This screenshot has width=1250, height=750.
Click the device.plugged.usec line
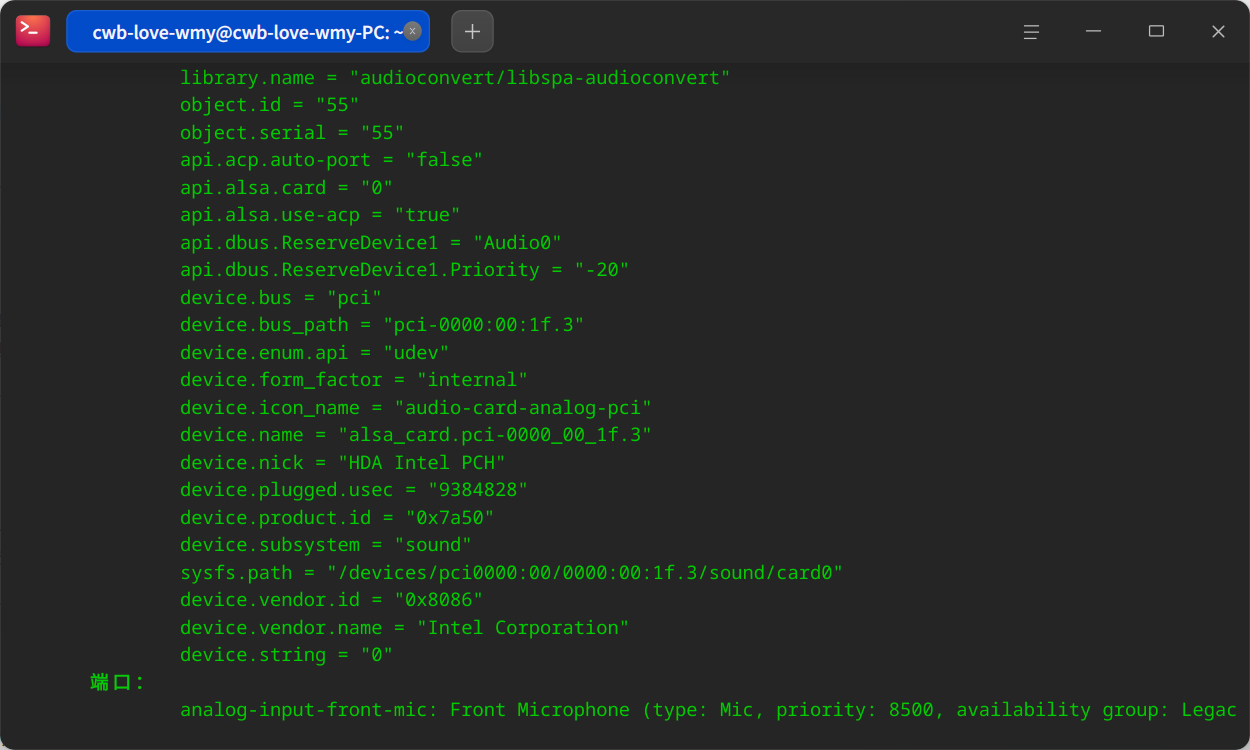[354, 490]
